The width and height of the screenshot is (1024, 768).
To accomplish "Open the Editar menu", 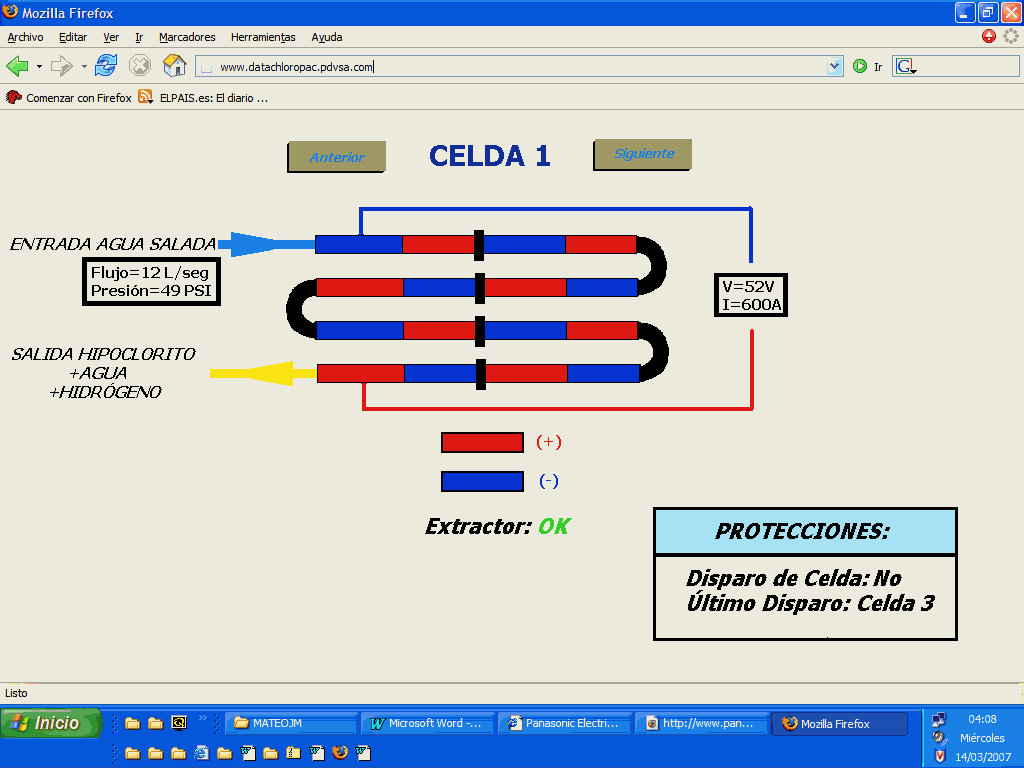I will [x=72, y=37].
